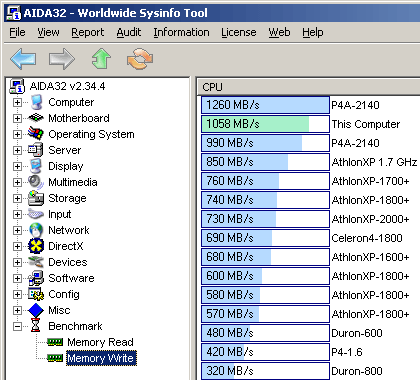This screenshot has width=420, height=380.
Task: Select the AIDA32 v2.34.4 root label
Action: coord(67,86)
